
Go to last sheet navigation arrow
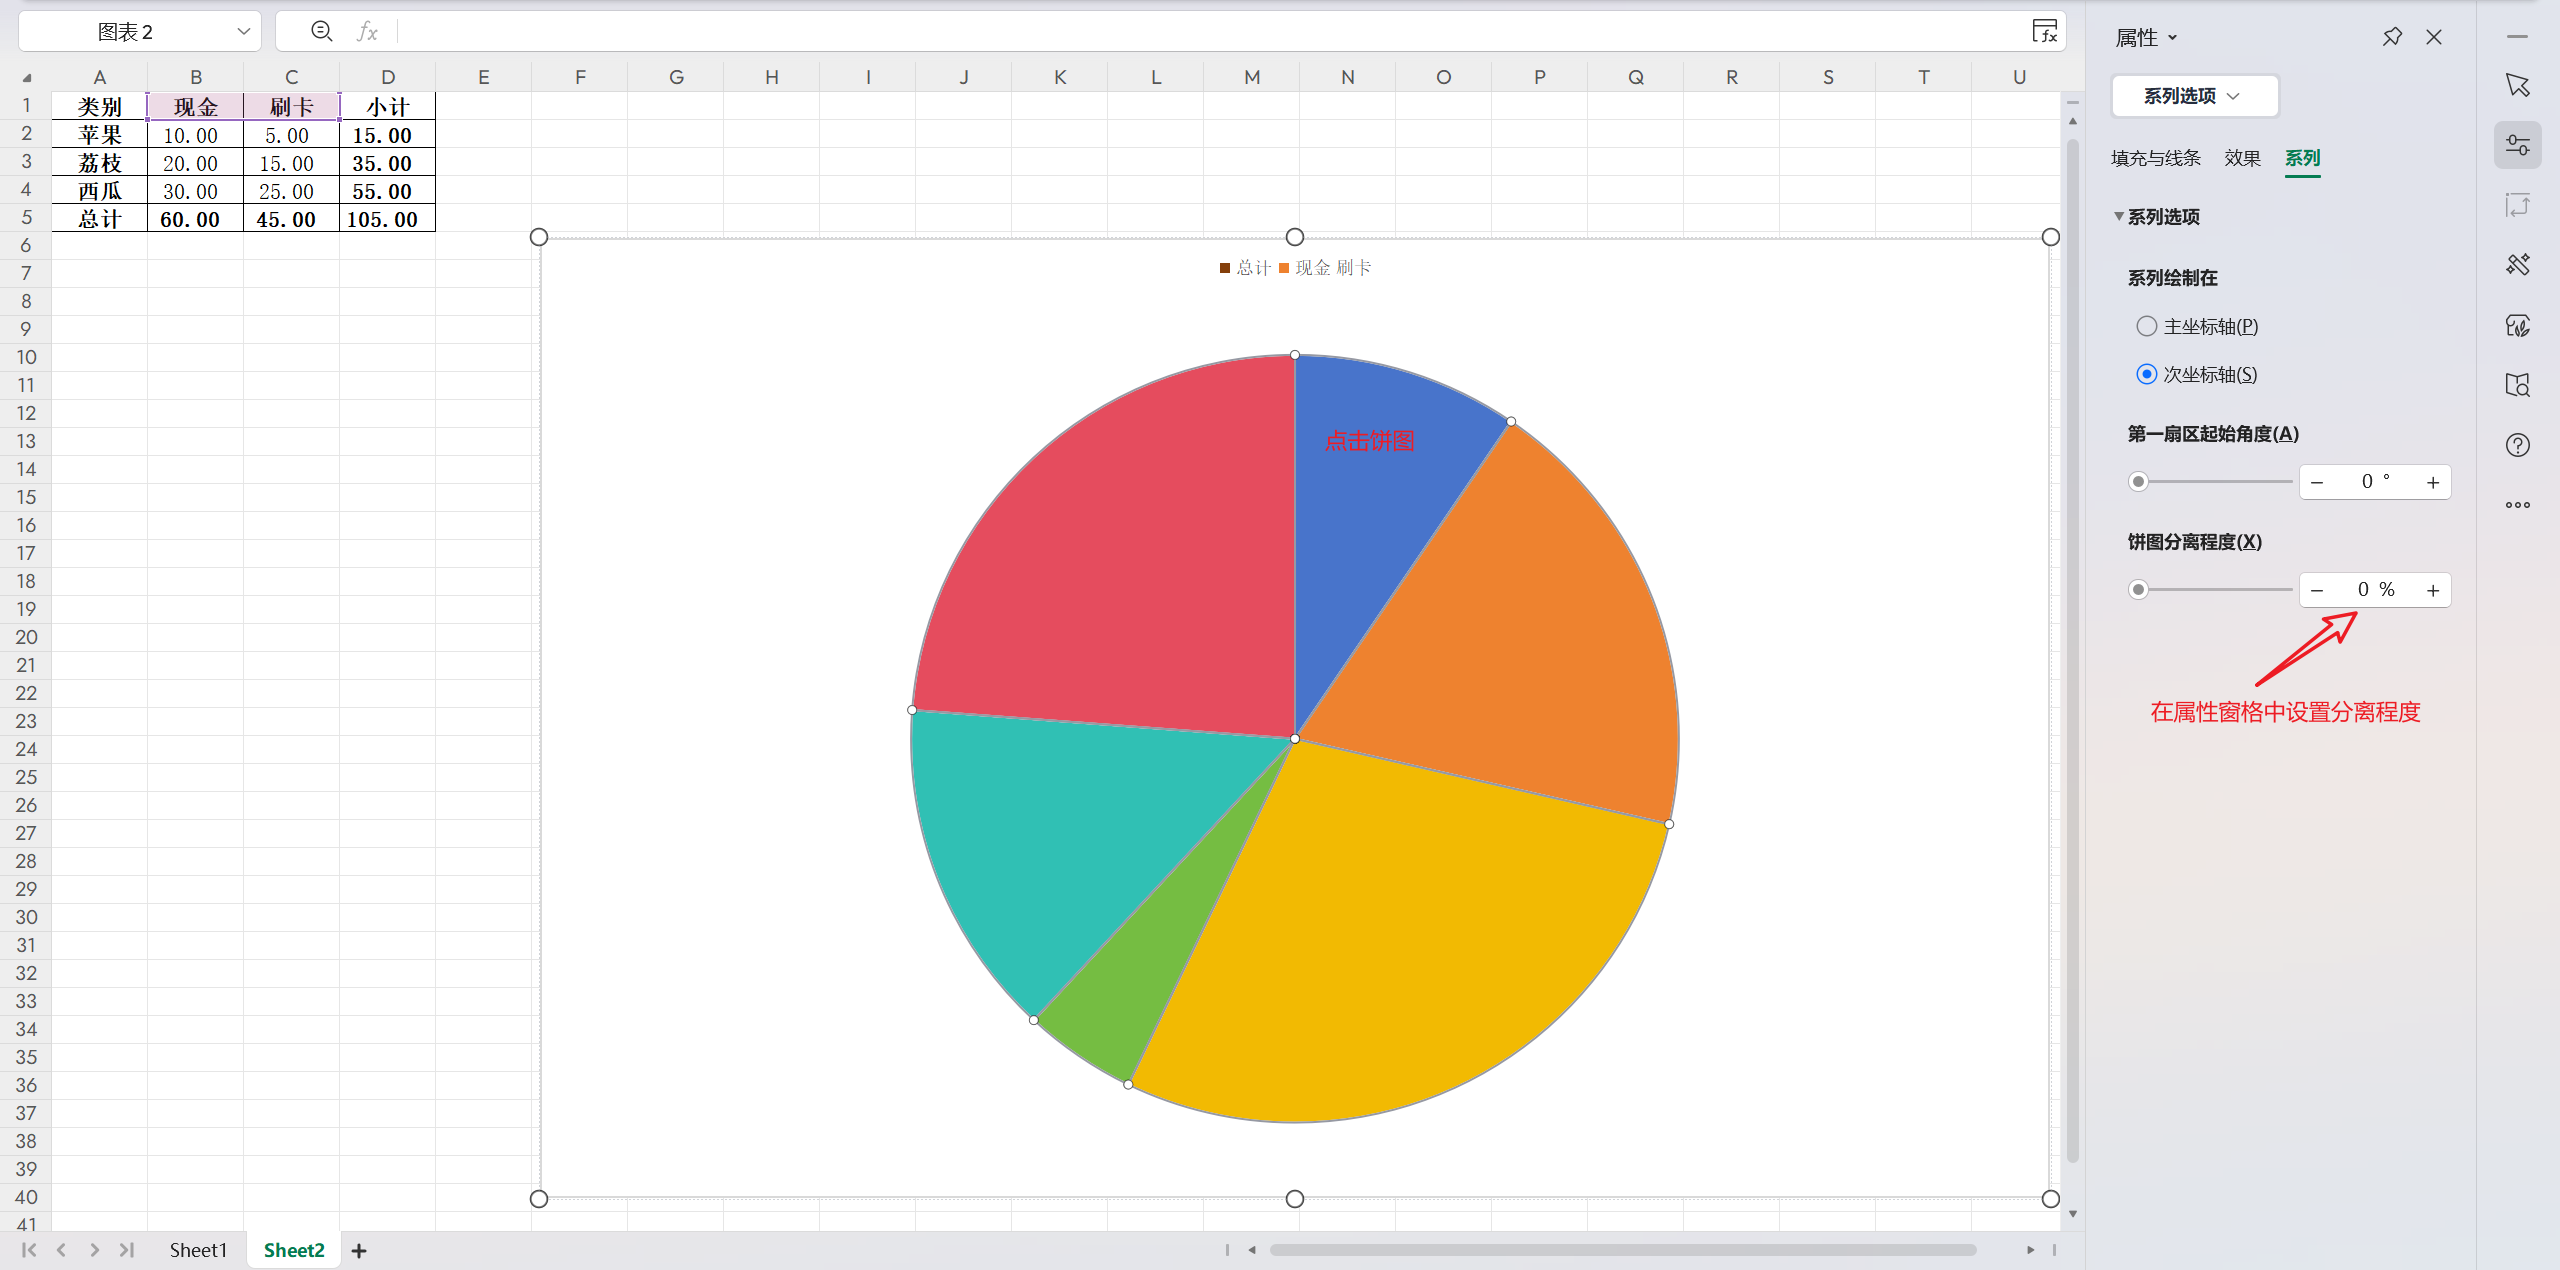[x=127, y=1250]
